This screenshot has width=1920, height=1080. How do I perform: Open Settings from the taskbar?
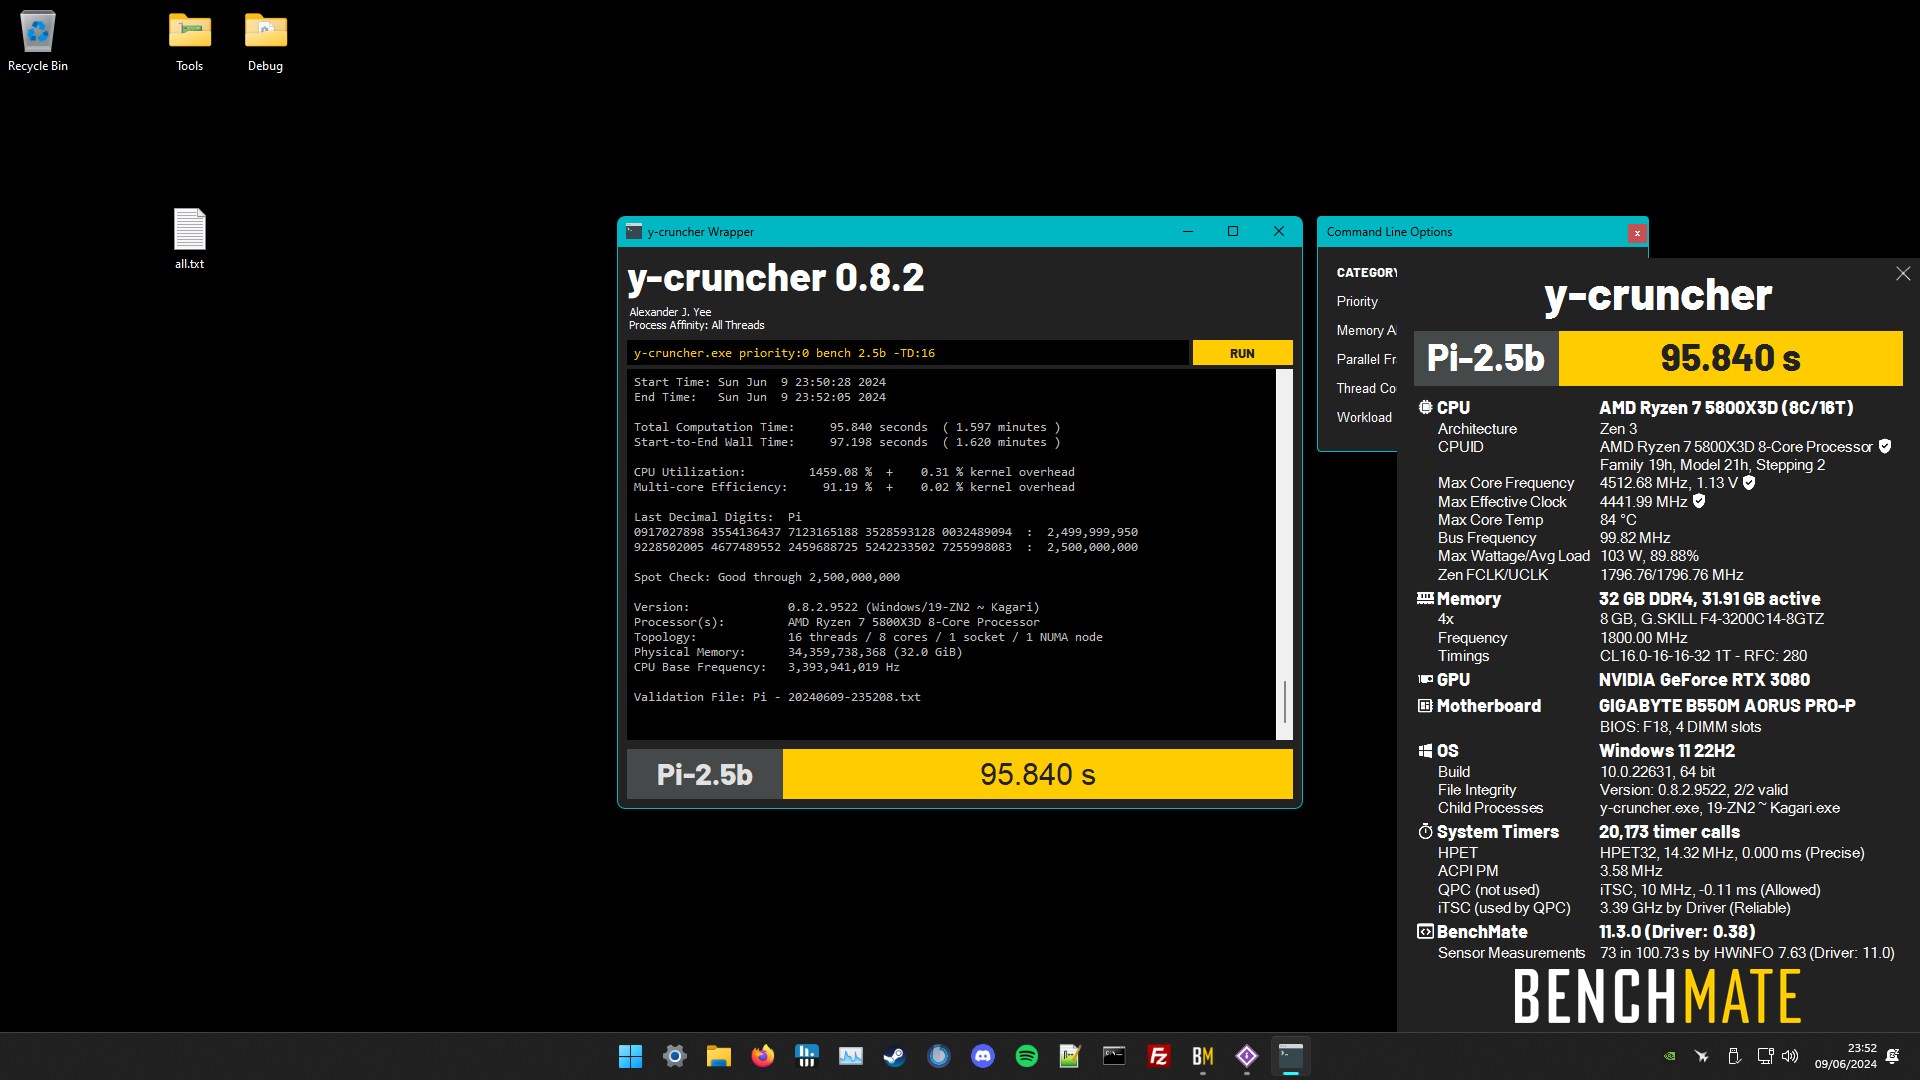(675, 1056)
